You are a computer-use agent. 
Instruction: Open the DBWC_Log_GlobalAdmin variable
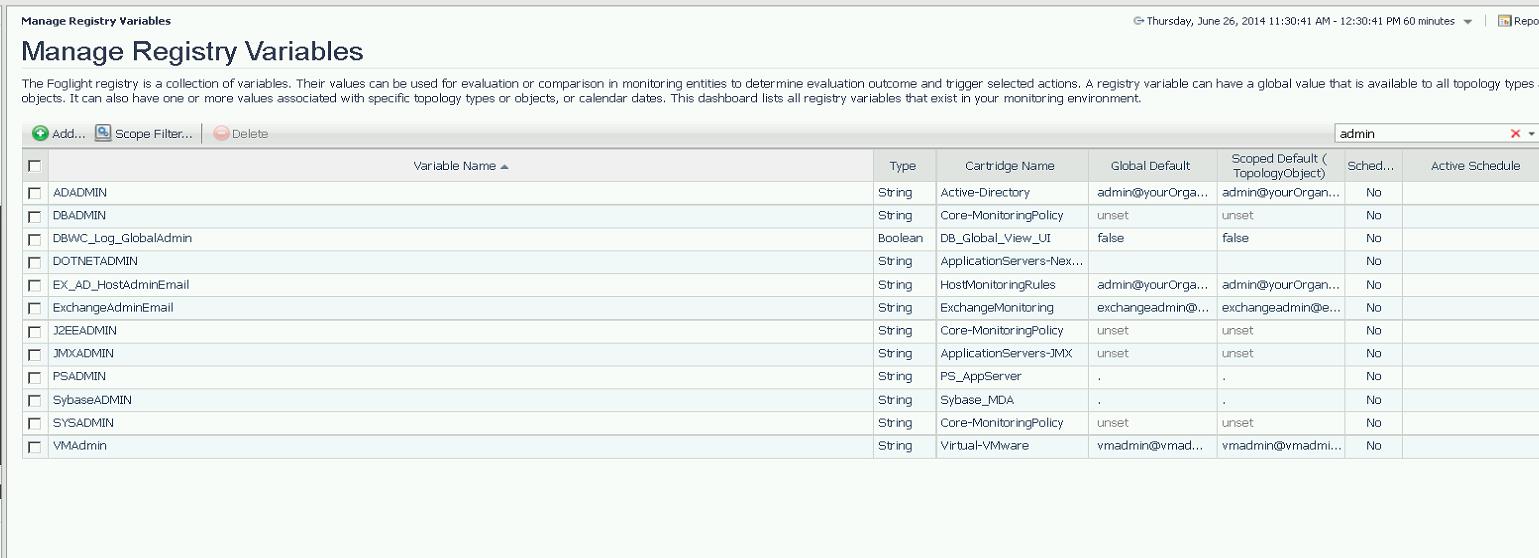click(x=122, y=239)
